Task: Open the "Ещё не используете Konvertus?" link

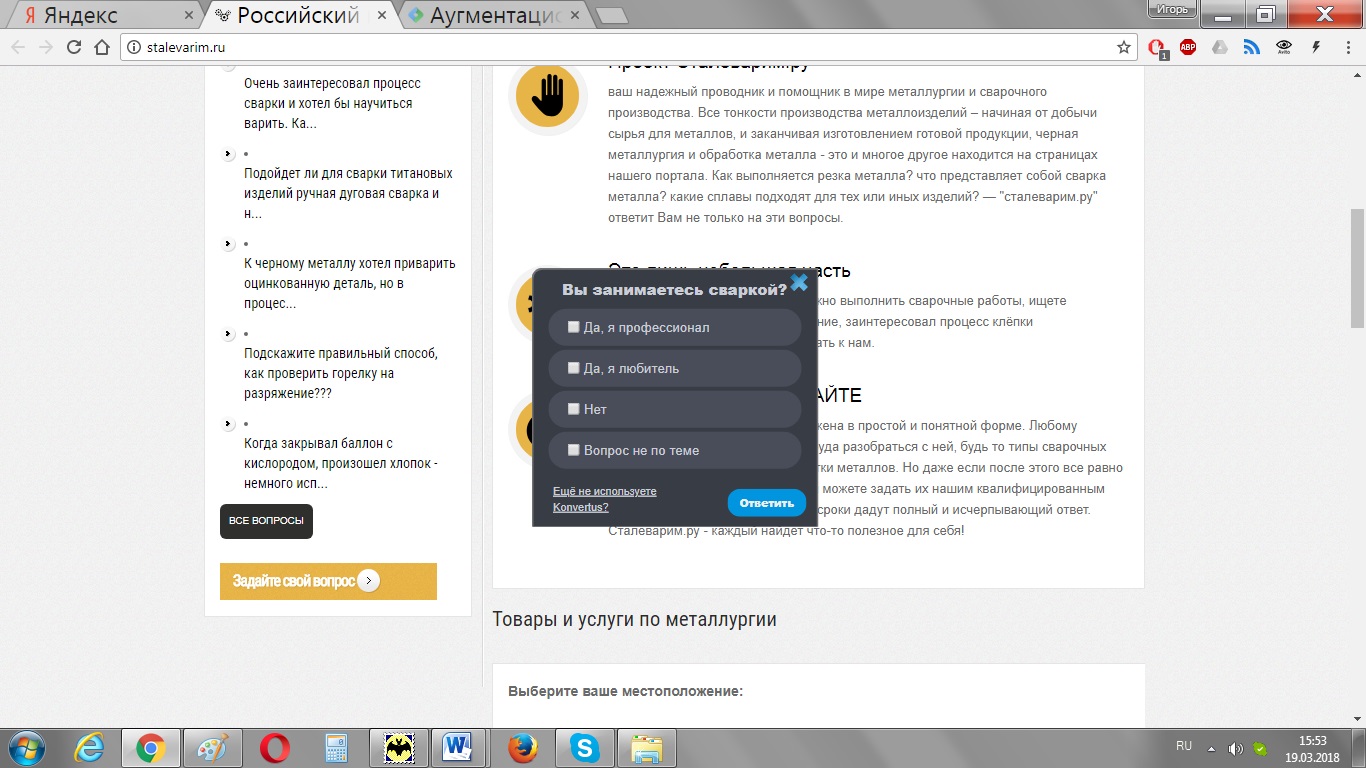Action: tap(605, 499)
